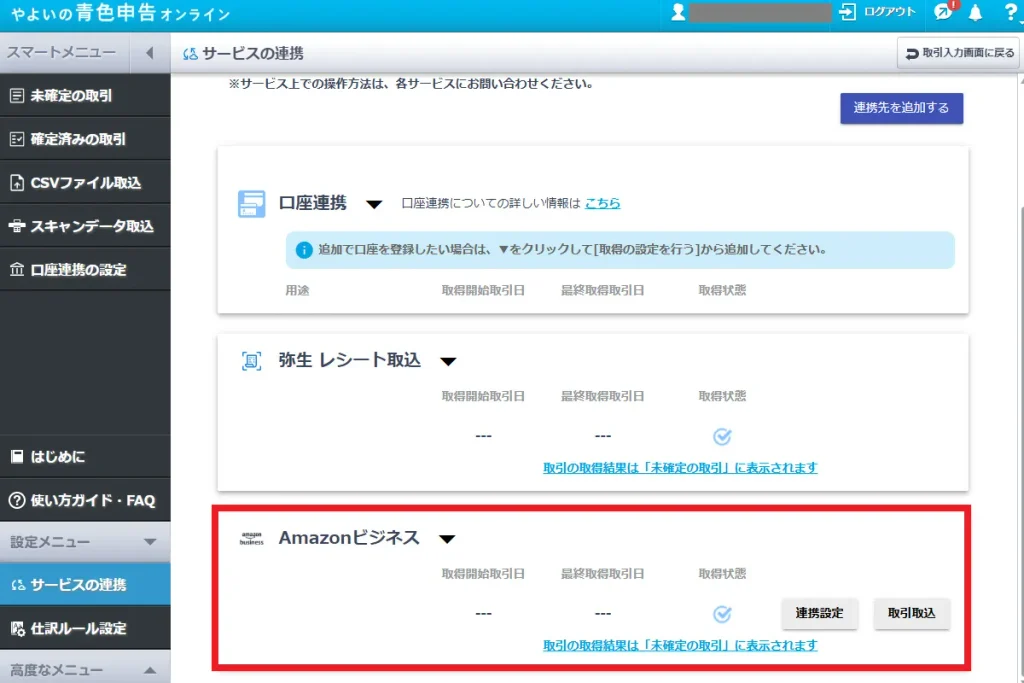Click the 連携先を追加する button

(x=901, y=108)
